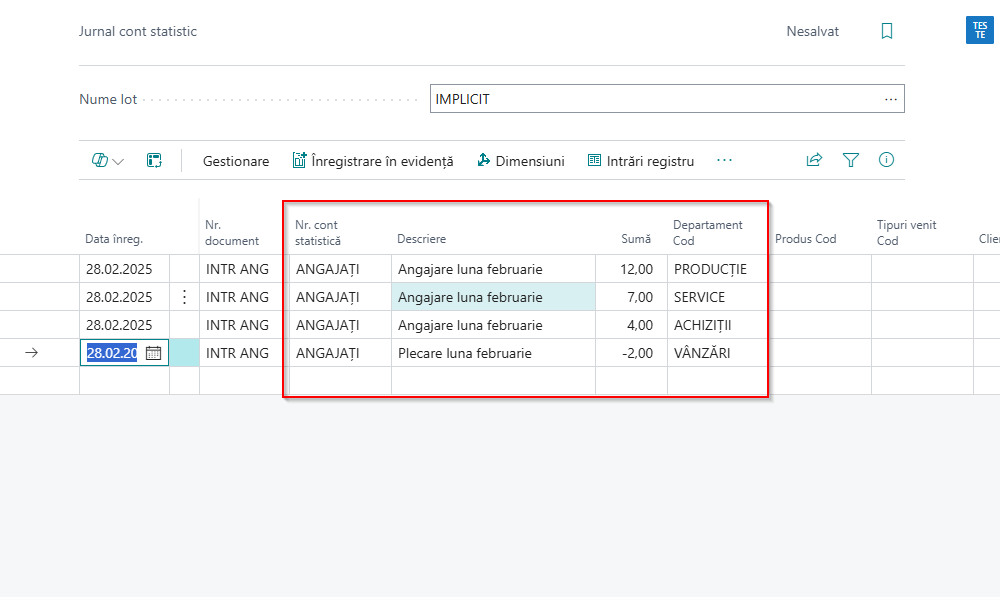The image size is (1000, 600).
Task: Select the Tipuri venit Cod column header
Action: pyautogui.click(x=907, y=233)
